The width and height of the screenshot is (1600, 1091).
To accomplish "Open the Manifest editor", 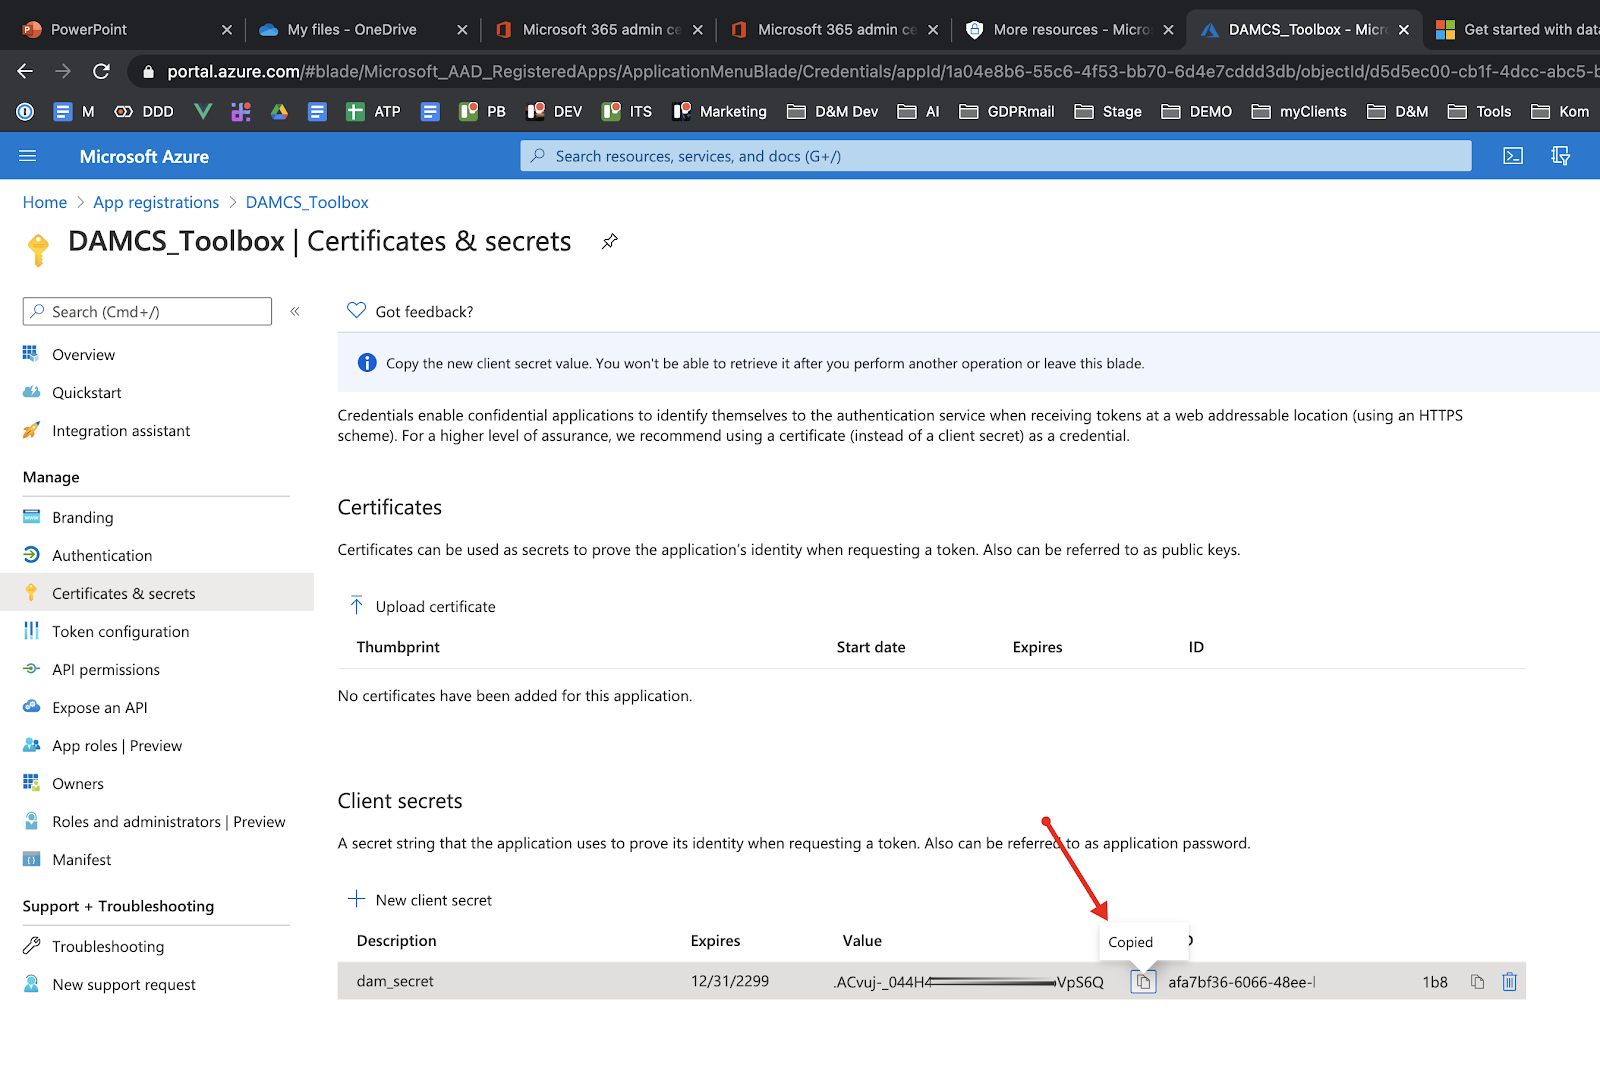I will pyautogui.click(x=82, y=860).
